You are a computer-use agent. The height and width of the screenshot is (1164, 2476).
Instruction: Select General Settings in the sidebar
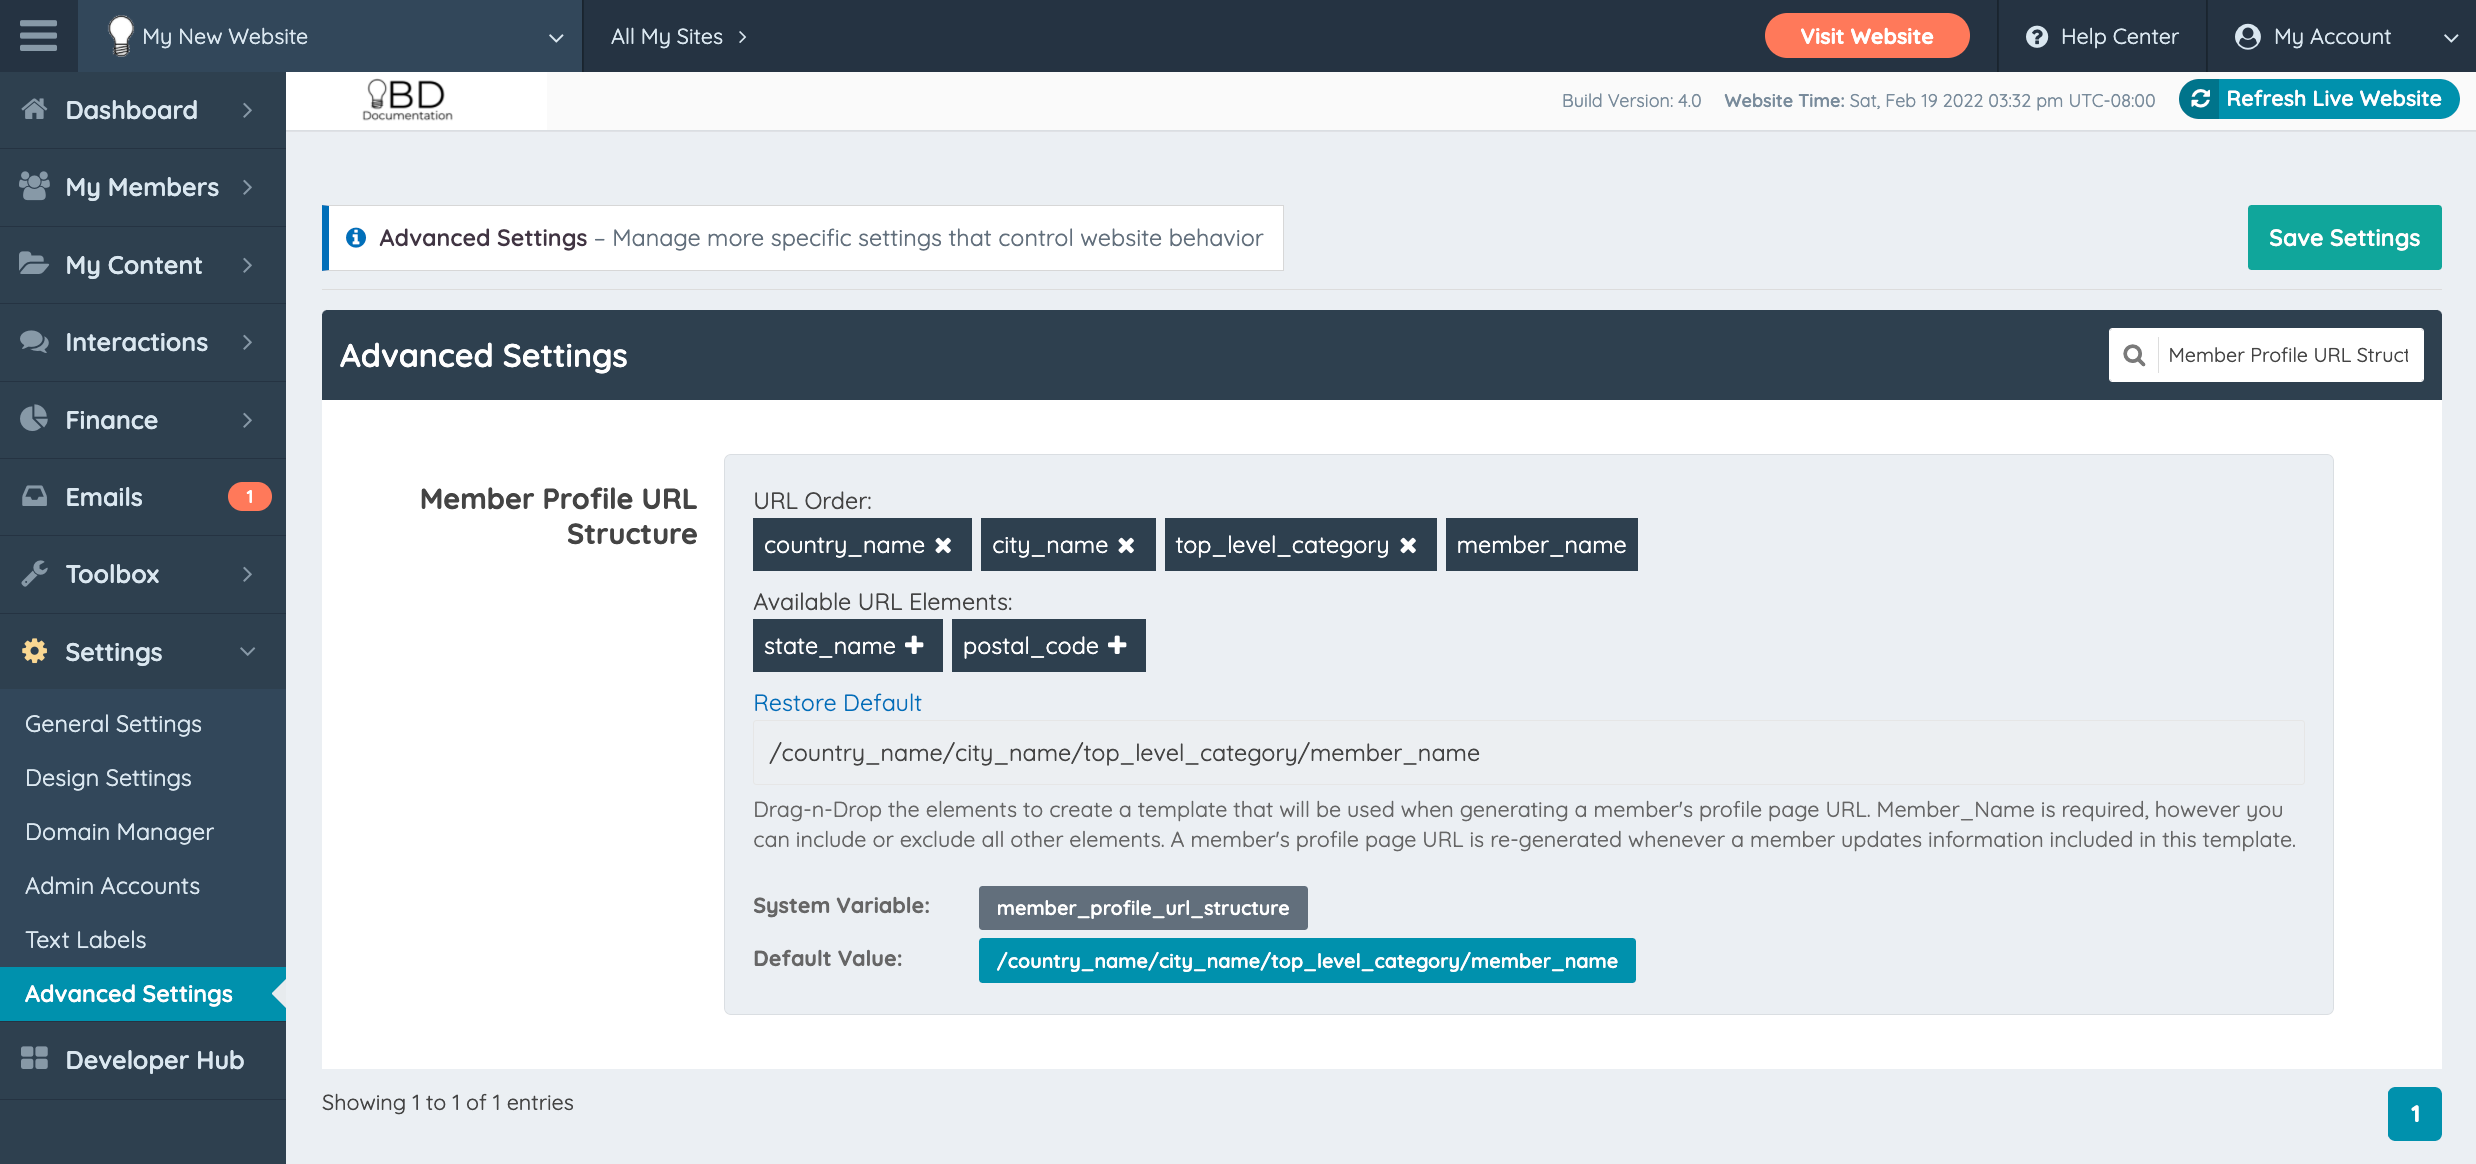[113, 723]
